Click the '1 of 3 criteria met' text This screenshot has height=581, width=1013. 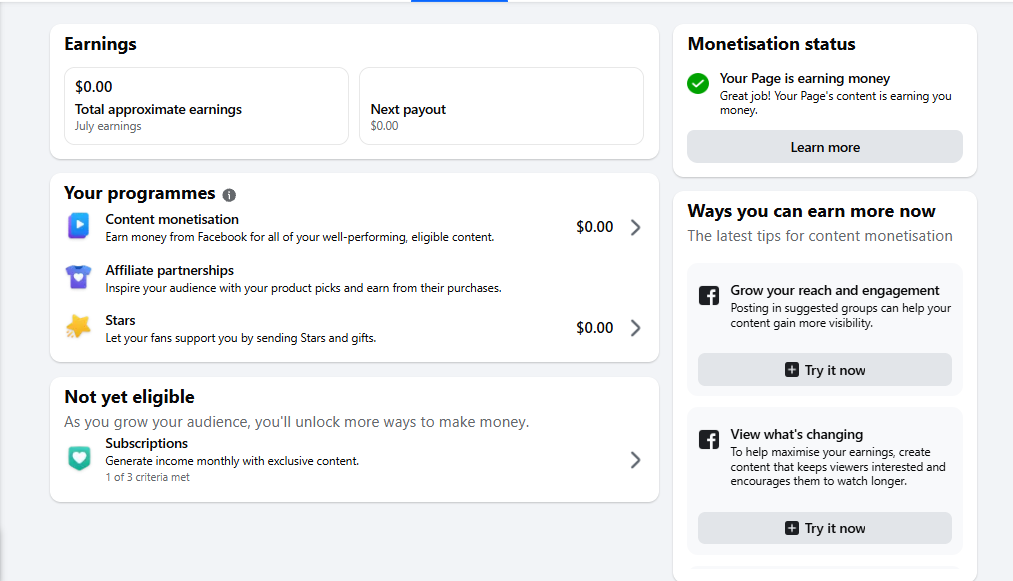coord(148,477)
